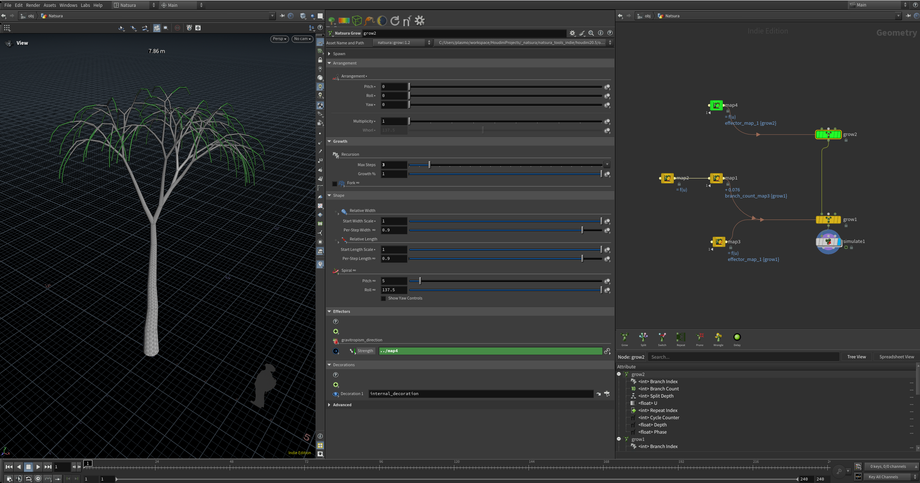Click the Prune node shelf icon
The width and height of the screenshot is (920, 483).
[x=700, y=338]
